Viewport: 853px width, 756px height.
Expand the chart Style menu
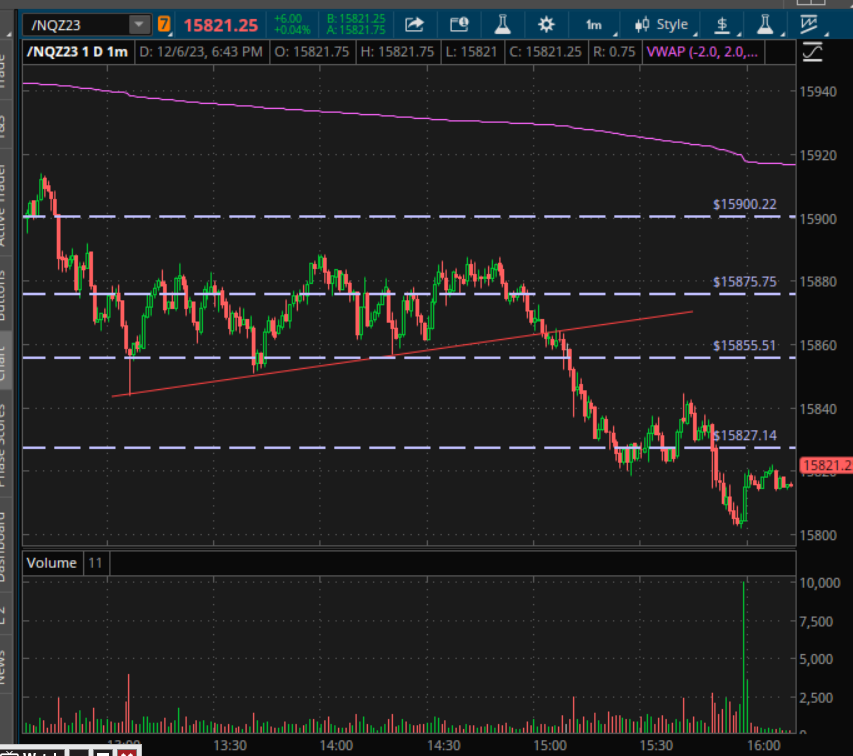pos(663,24)
